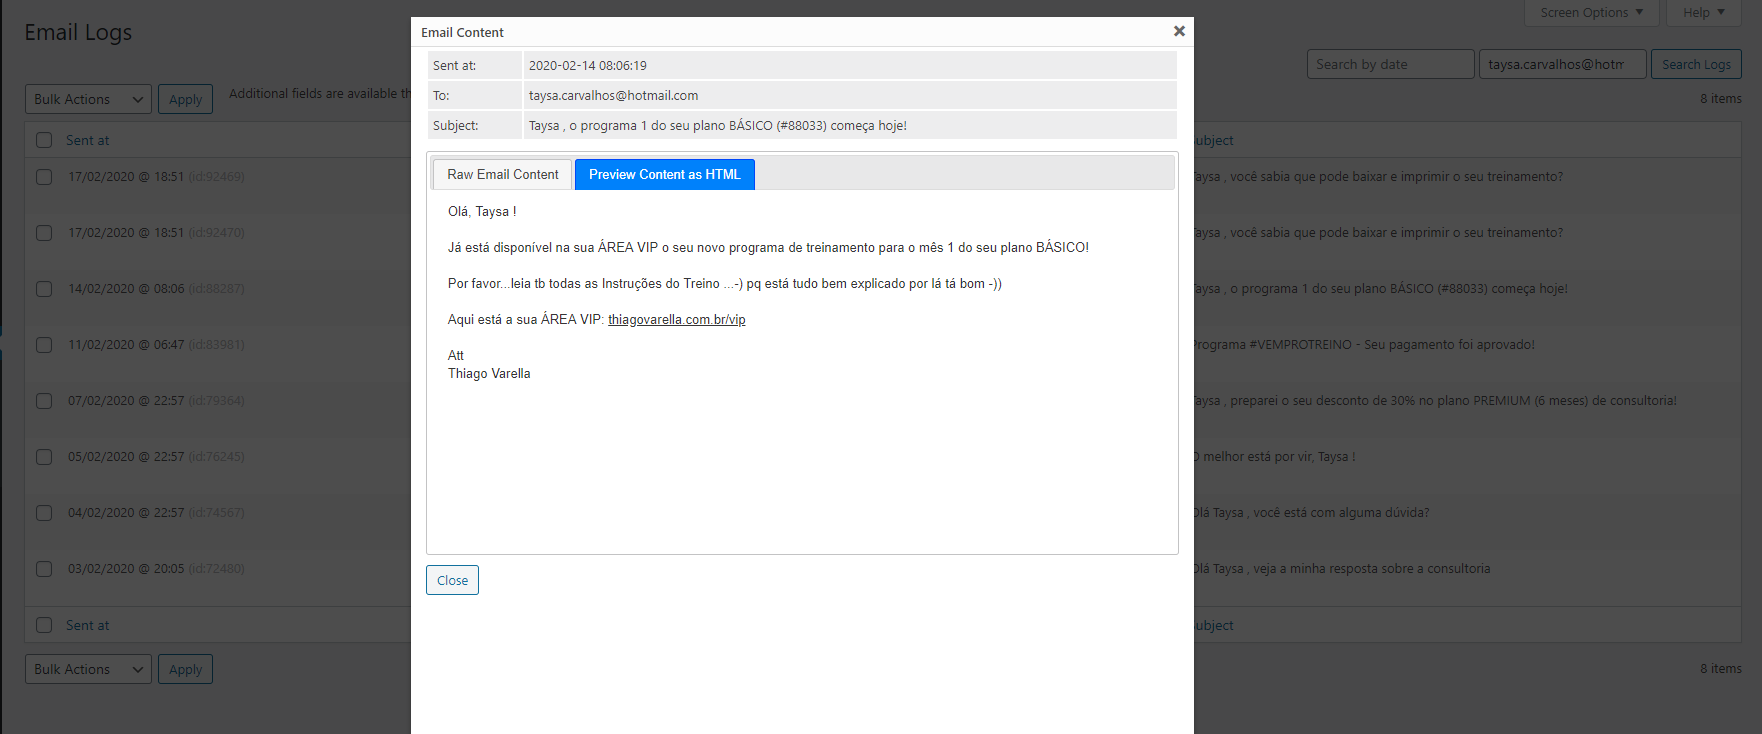This screenshot has height=734, width=1762.
Task: Click the top Apply button
Action: pos(185,99)
